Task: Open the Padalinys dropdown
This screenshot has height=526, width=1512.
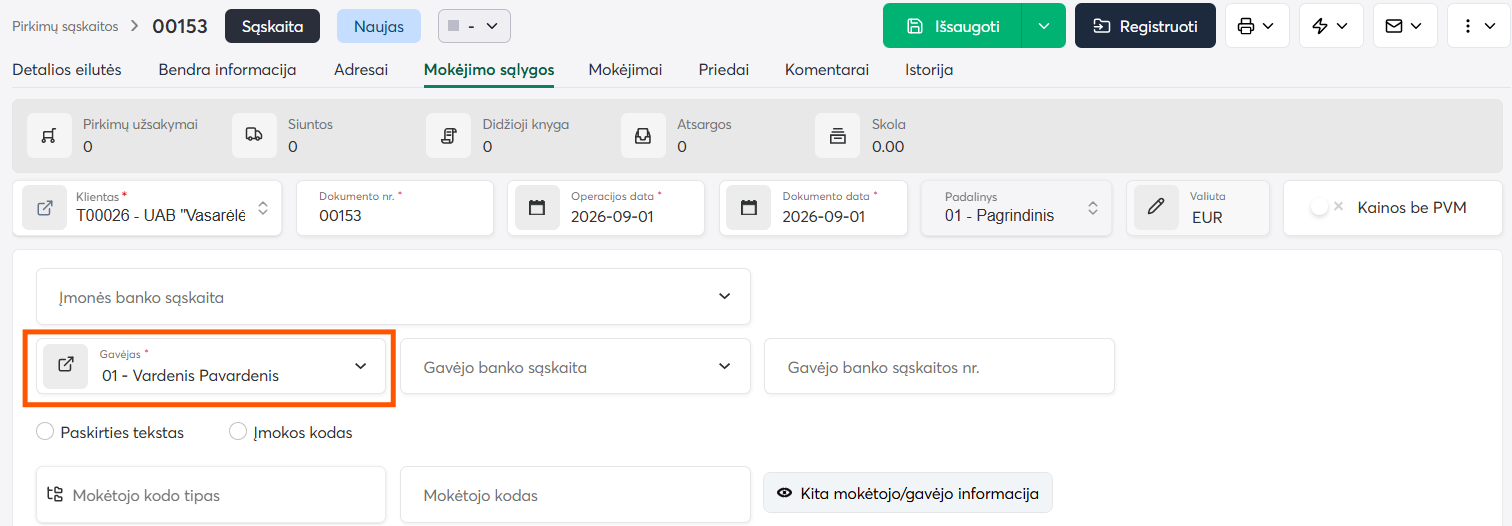Action: click(1093, 208)
